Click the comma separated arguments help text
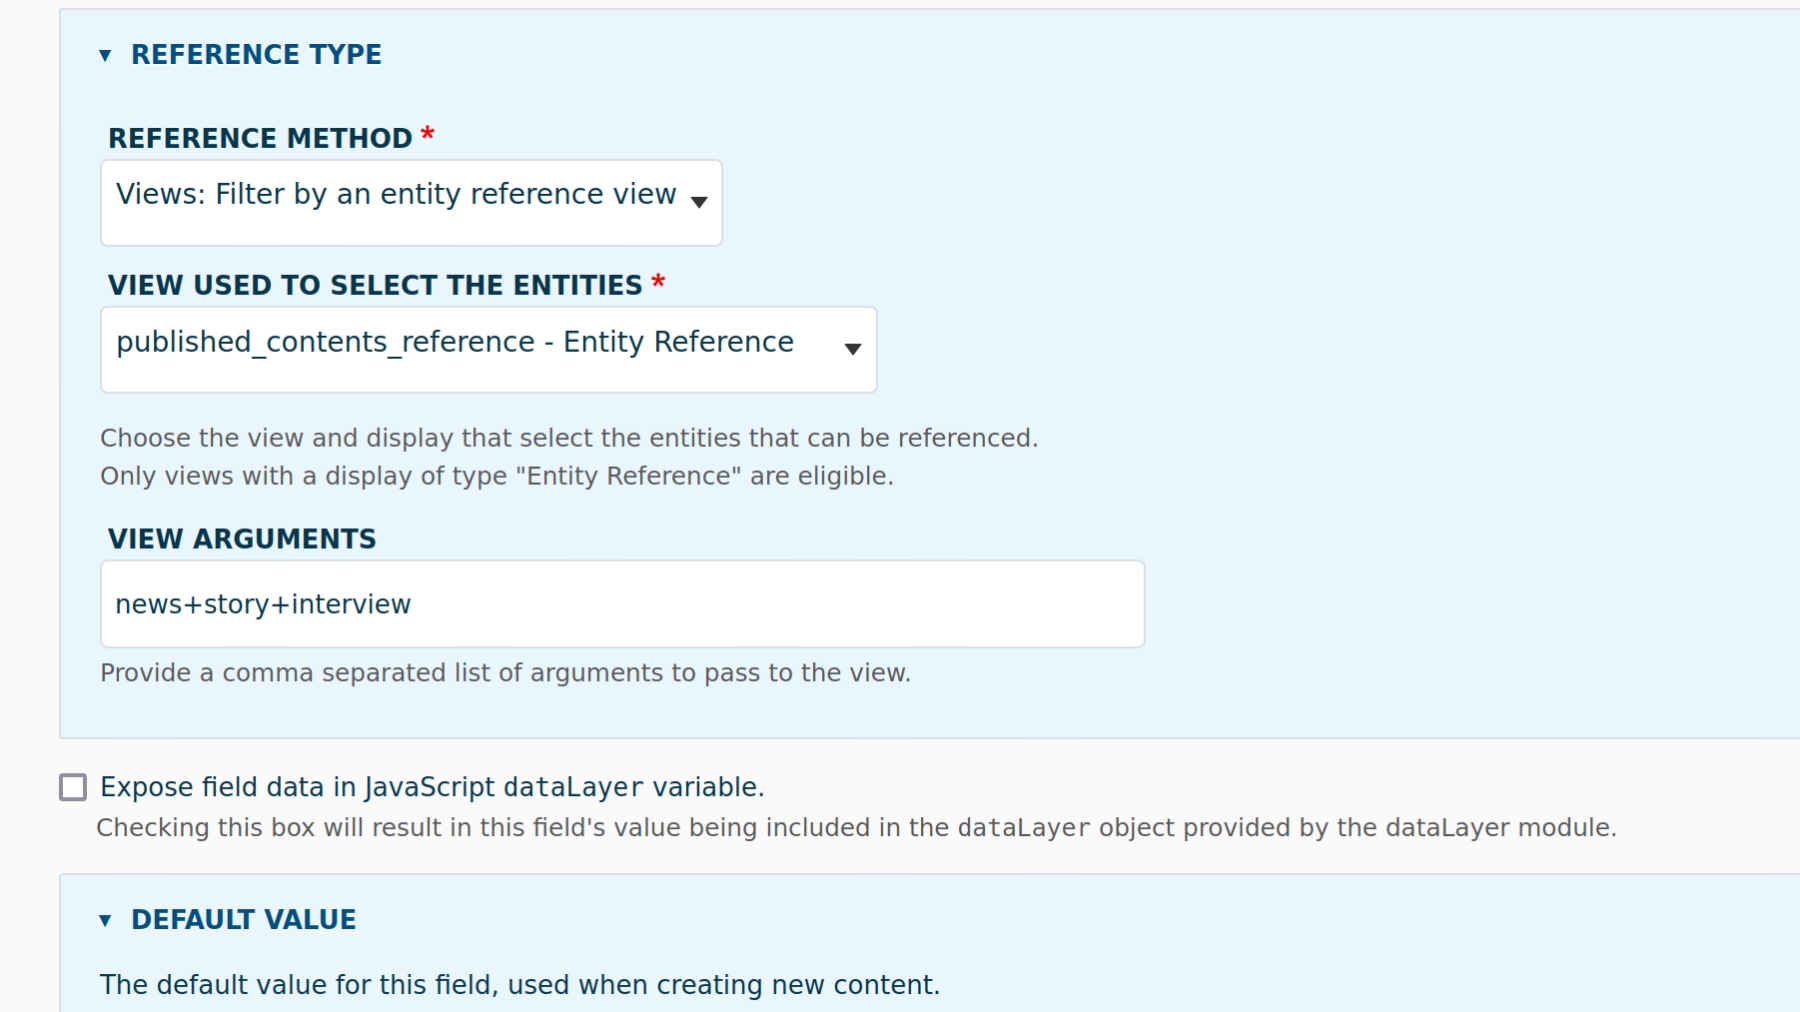Screen dimensions: 1800x1012 click(x=505, y=673)
